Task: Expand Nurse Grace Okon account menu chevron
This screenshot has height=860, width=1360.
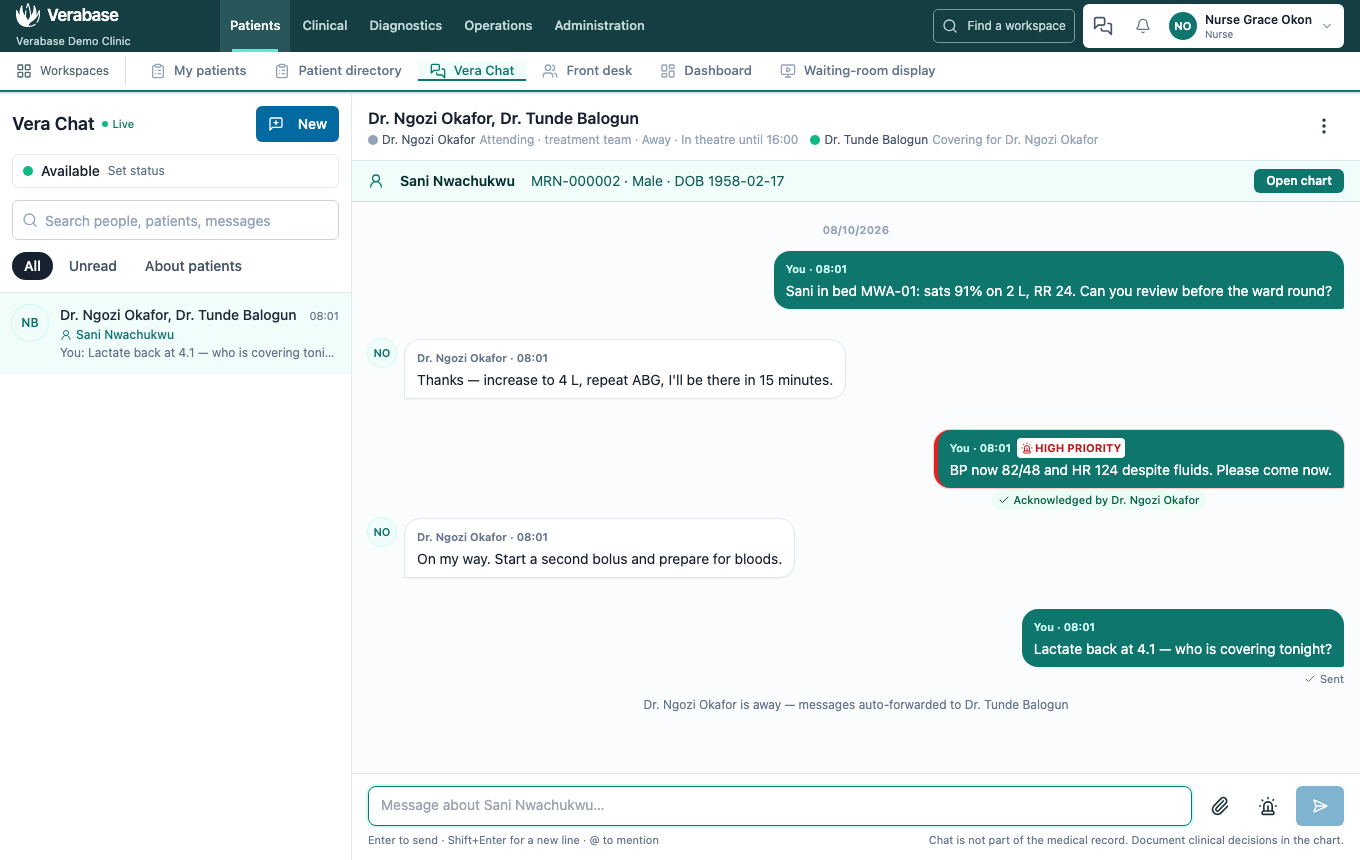Action: [x=1327, y=26]
